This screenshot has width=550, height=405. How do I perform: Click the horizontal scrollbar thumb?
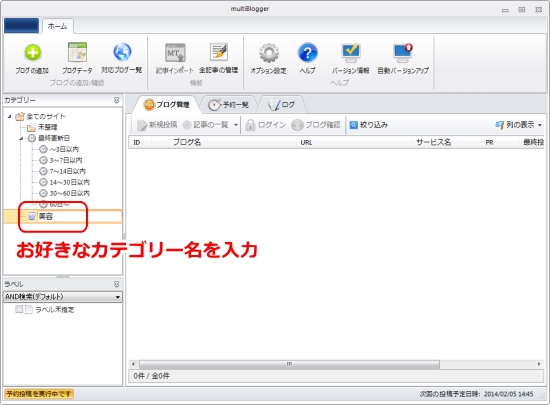click(289, 364)
